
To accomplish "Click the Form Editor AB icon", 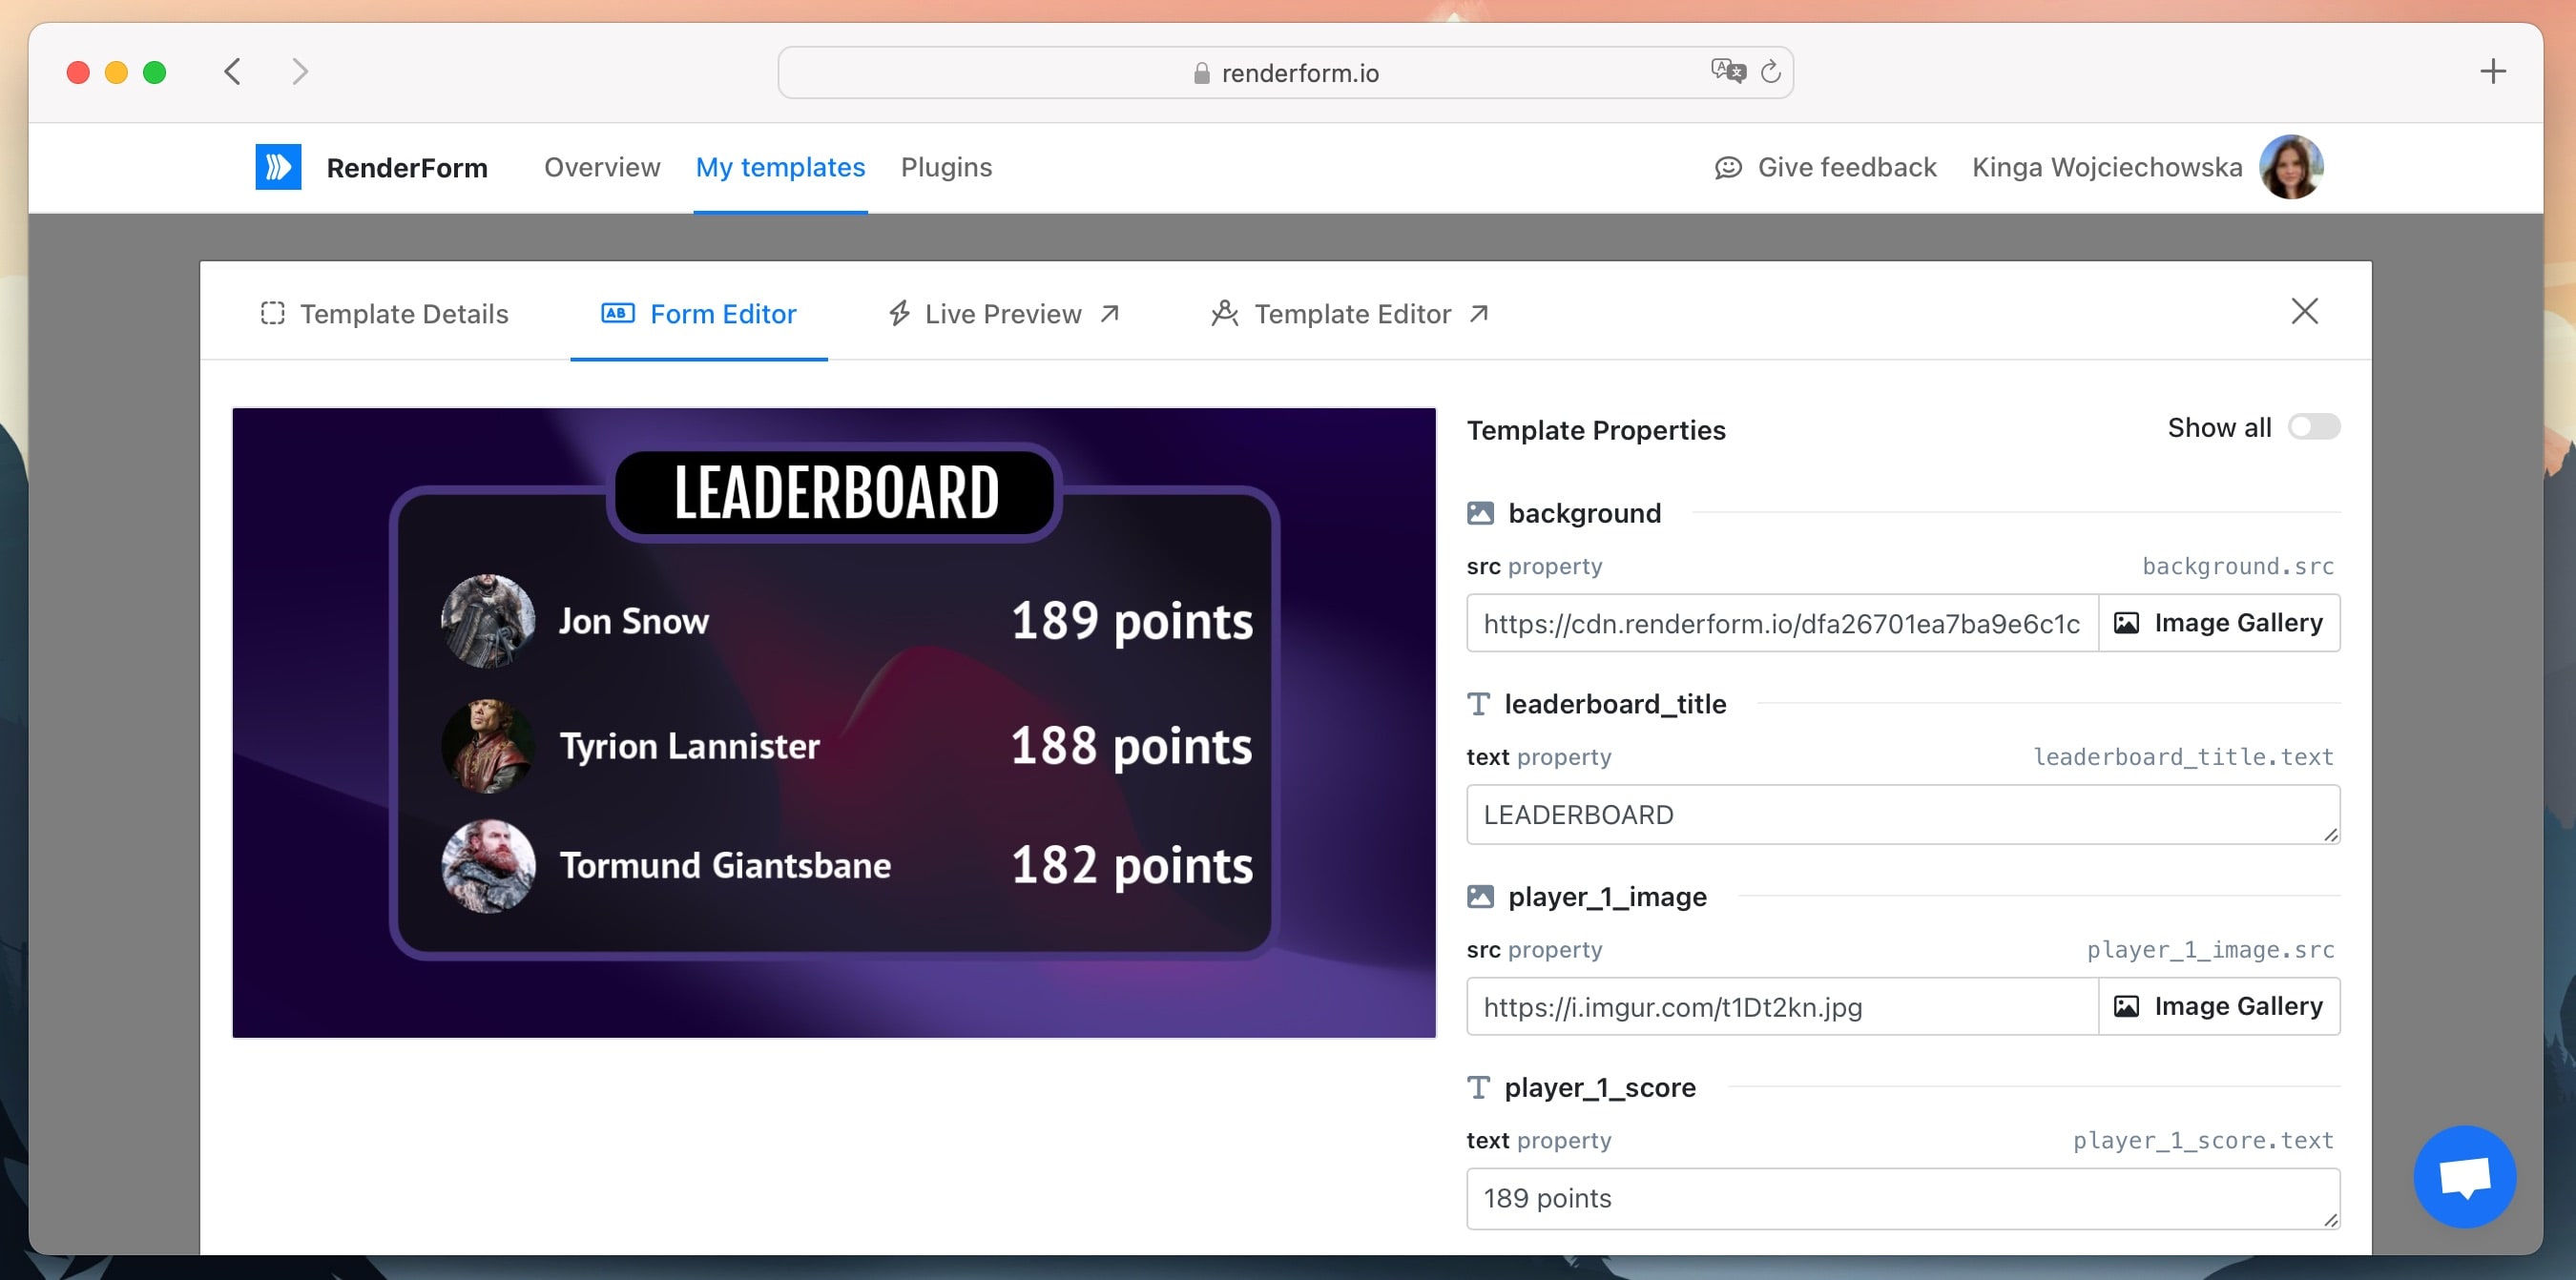I will click(617, 313).
